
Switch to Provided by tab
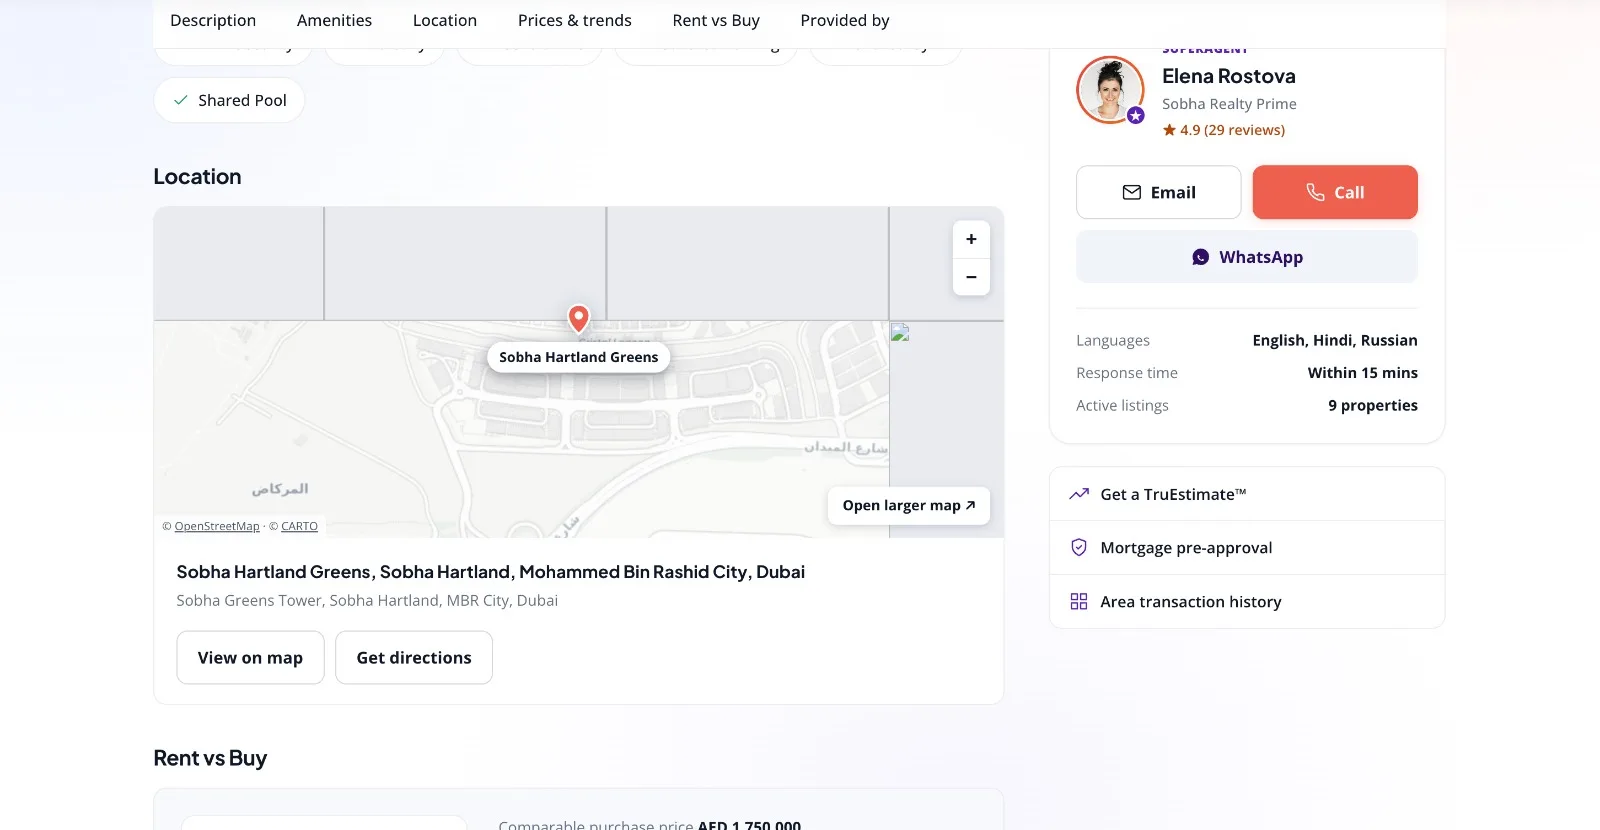[845, 20]
